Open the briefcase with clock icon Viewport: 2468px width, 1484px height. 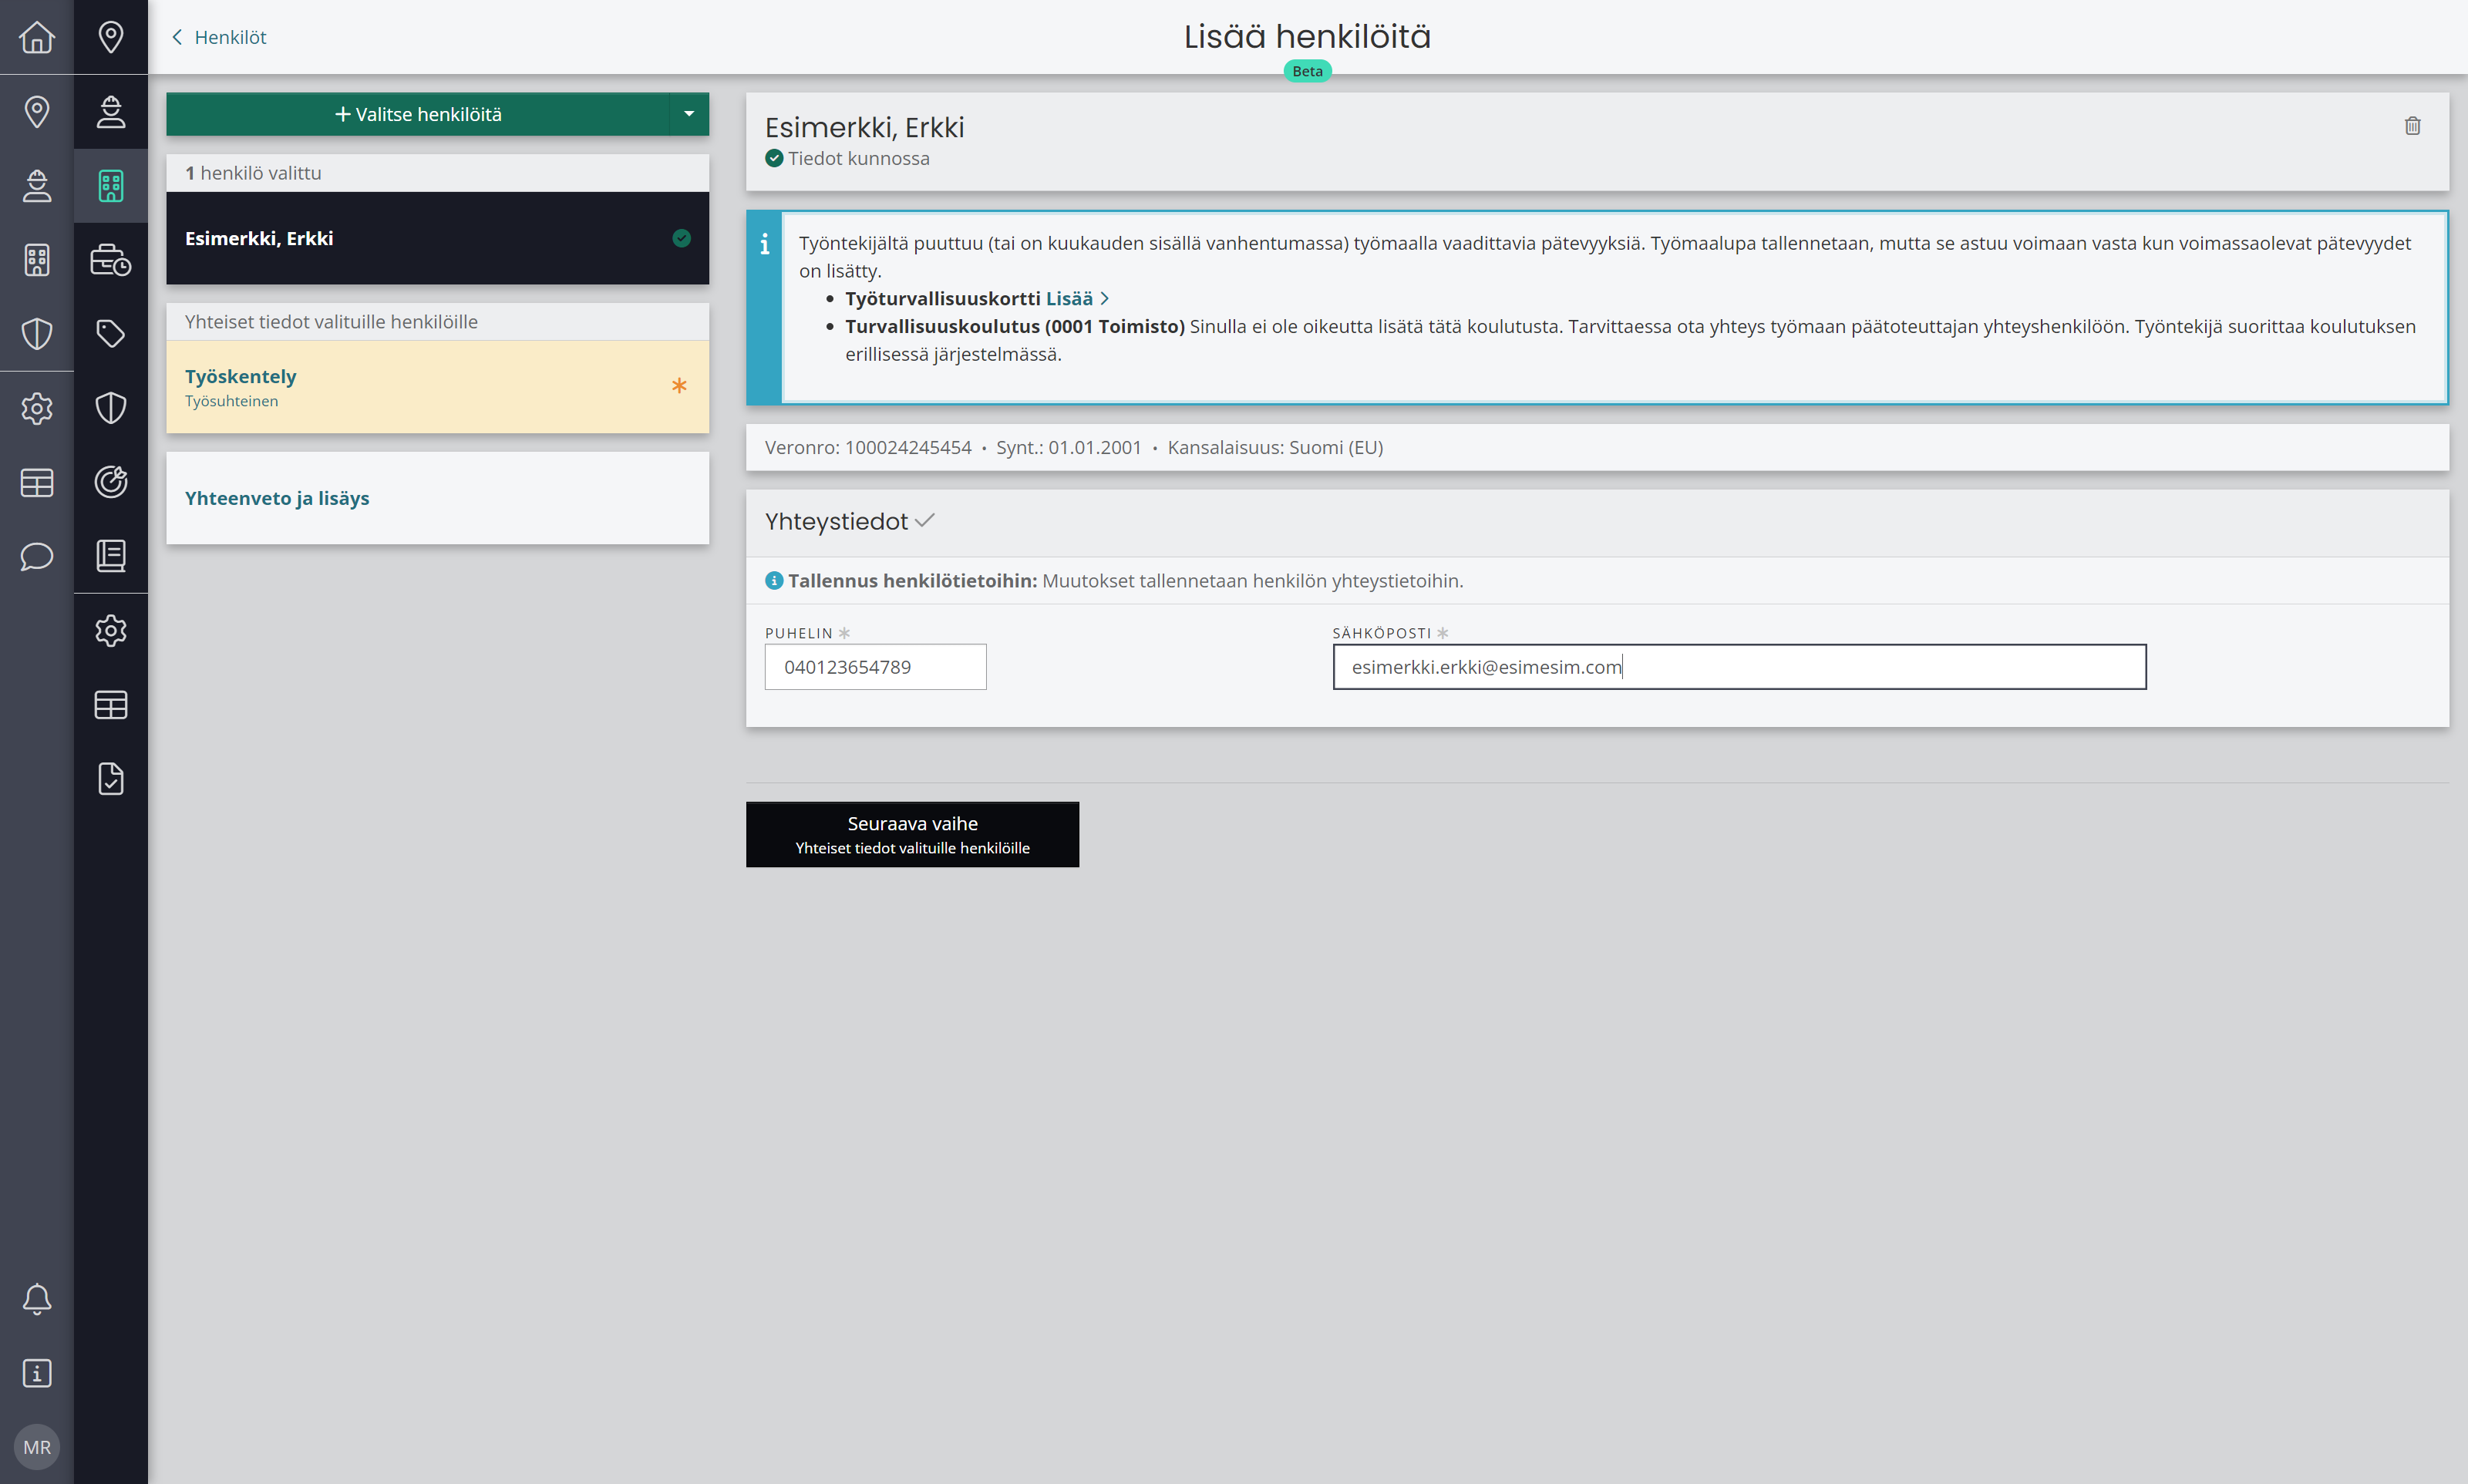[x=111, y=260]
